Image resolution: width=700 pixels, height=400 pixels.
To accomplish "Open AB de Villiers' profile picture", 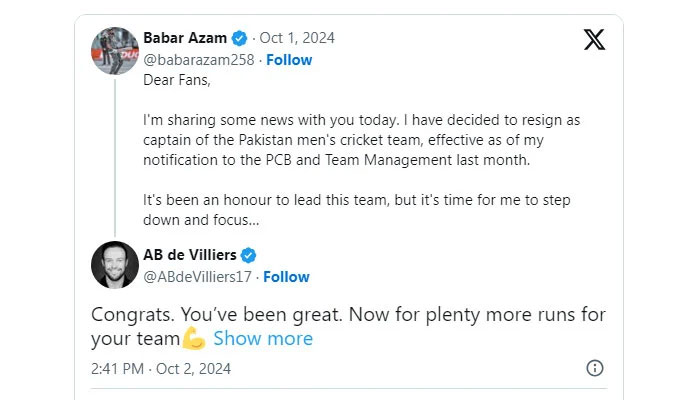I will tap(114, 264).
